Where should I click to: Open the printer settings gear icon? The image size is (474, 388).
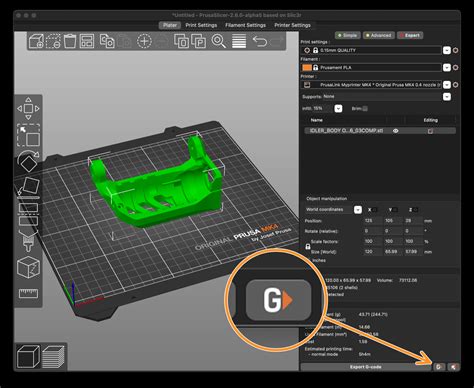(455, 85)
